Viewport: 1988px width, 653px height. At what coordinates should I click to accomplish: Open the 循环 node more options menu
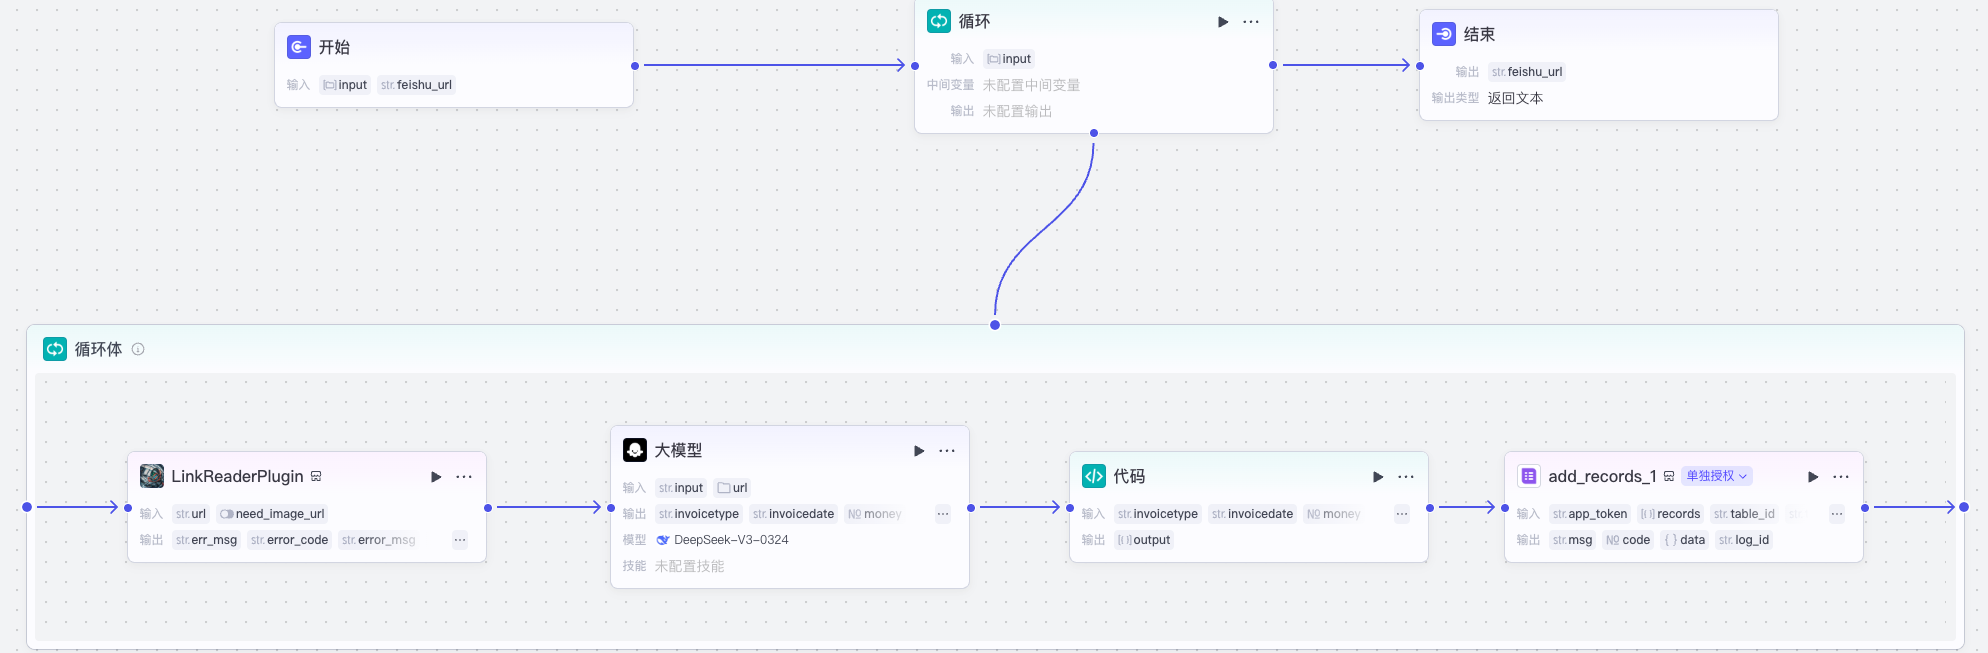pos(1251,22)
